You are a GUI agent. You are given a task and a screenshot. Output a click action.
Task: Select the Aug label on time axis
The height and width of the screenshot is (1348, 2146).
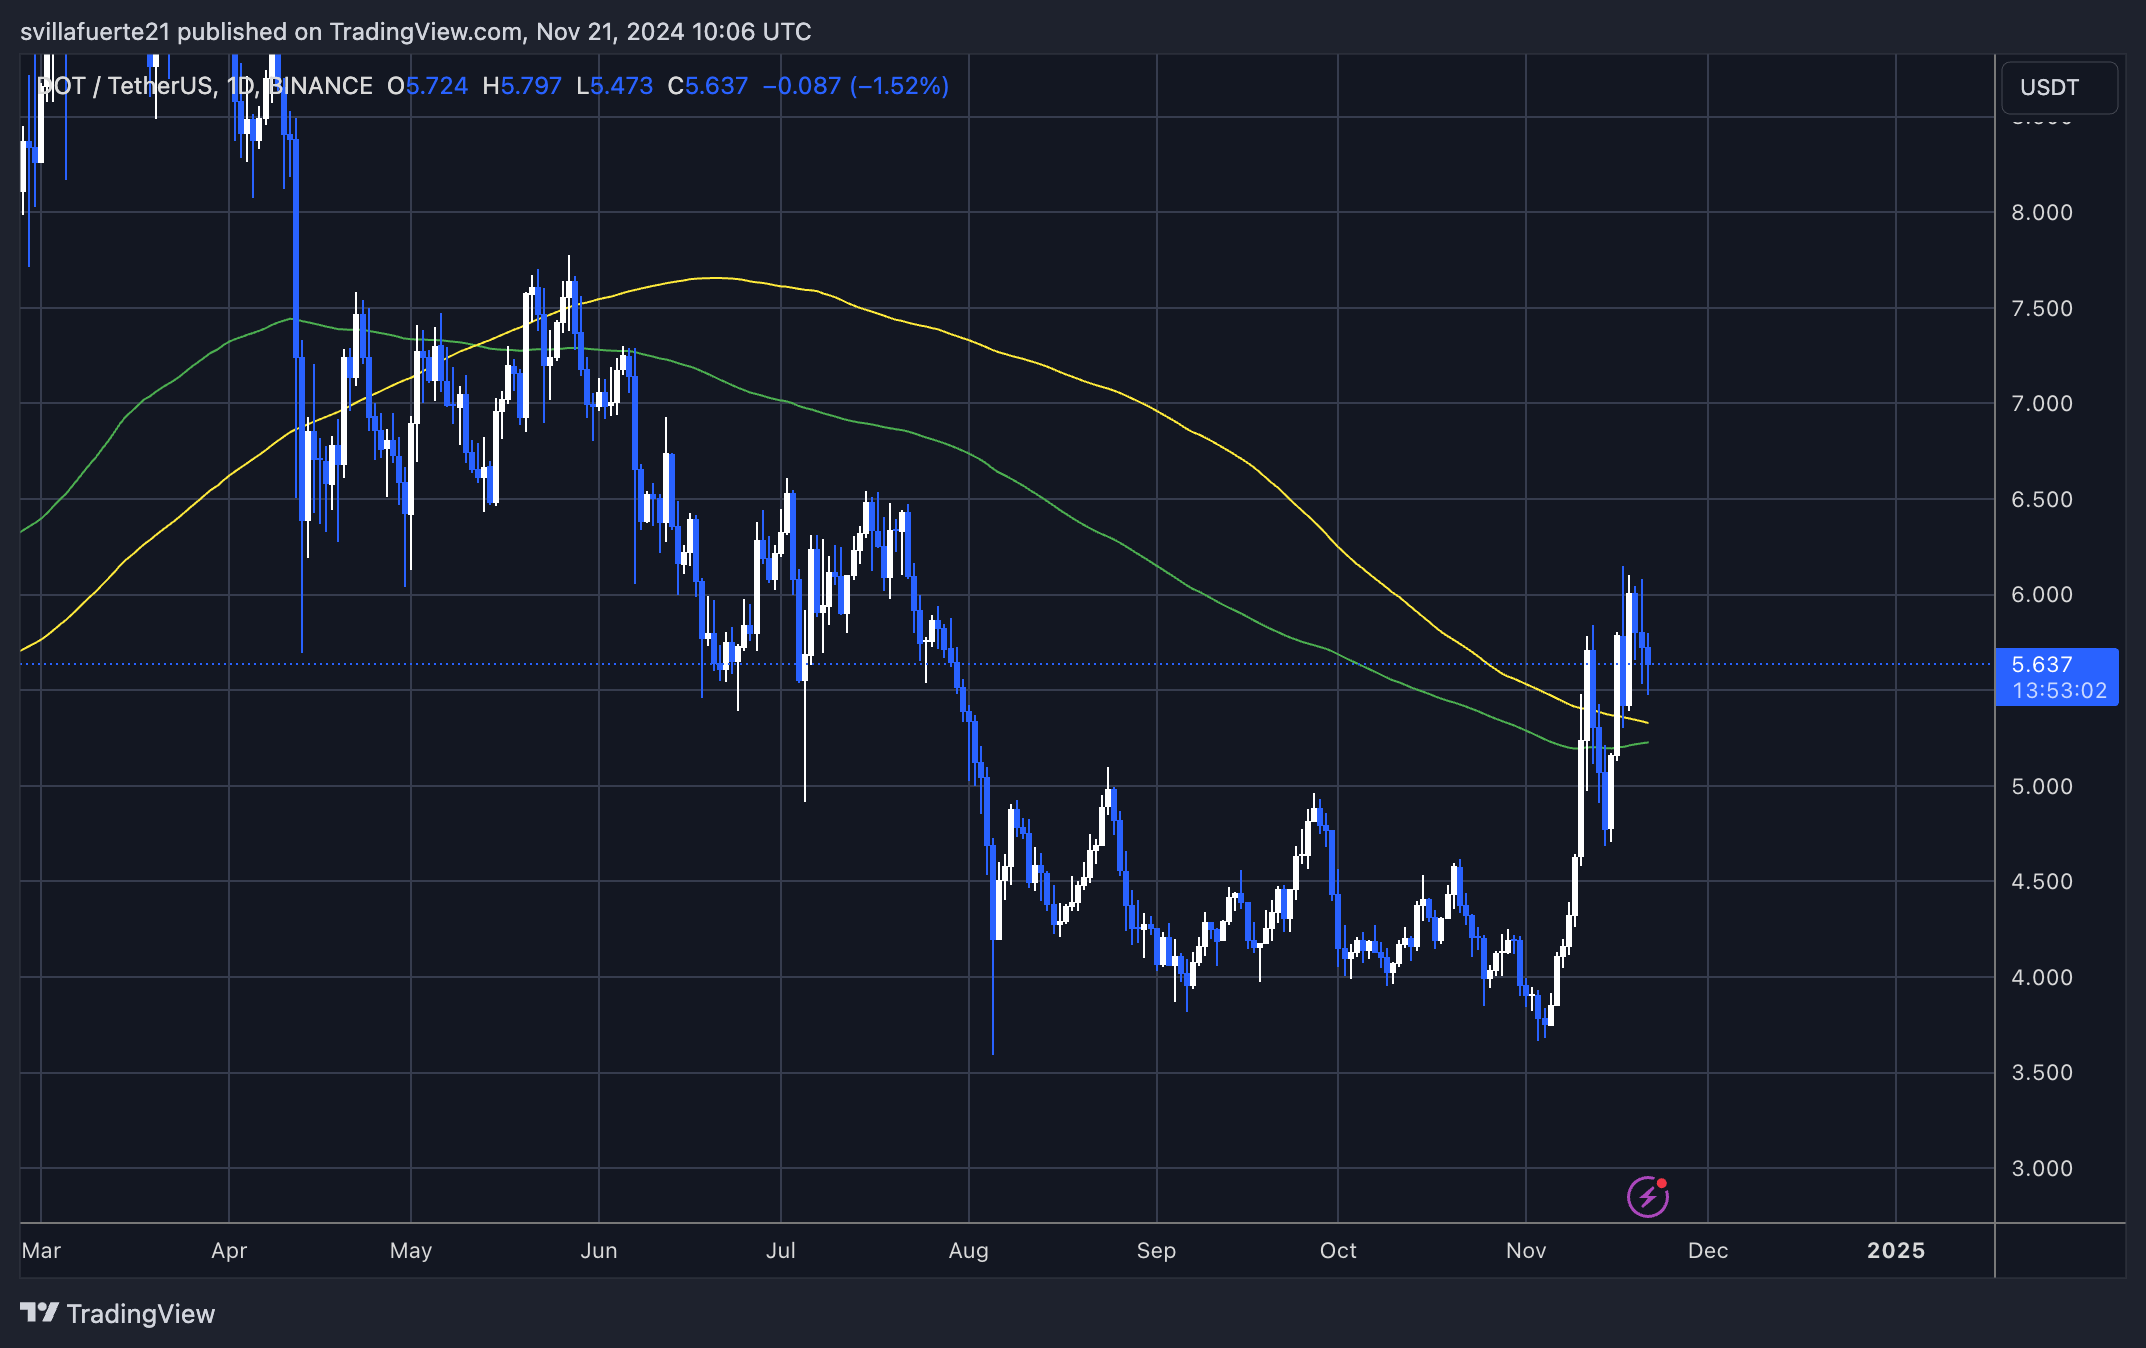[x=968, y=1250]
